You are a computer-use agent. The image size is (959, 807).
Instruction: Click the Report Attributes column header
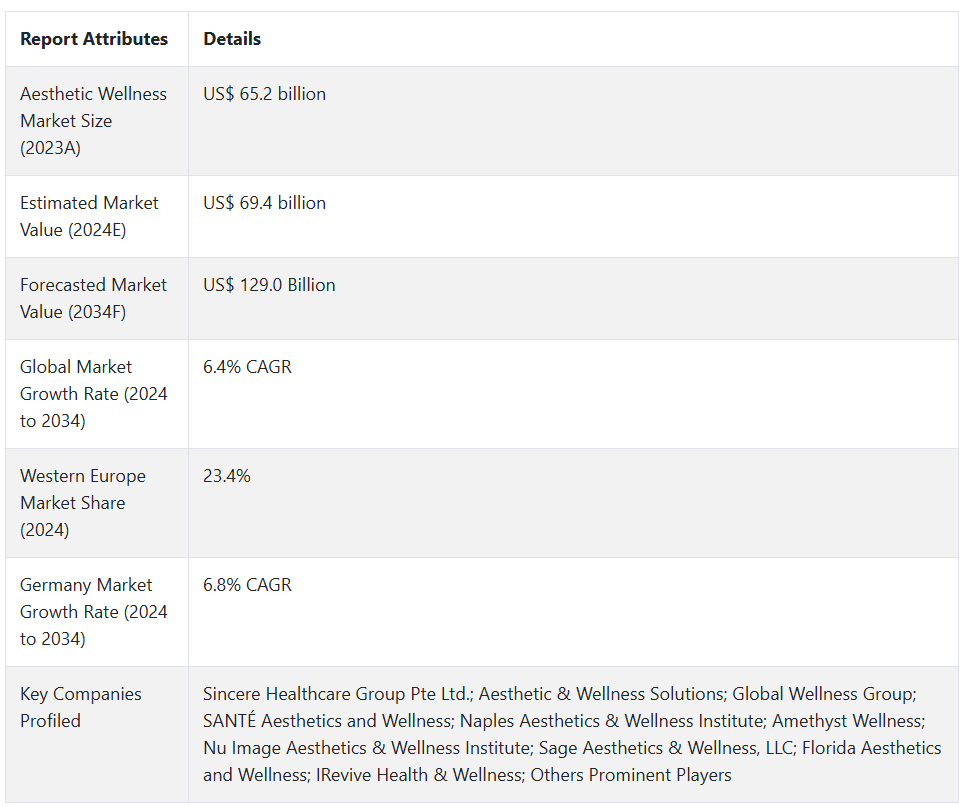pos(94,39)
